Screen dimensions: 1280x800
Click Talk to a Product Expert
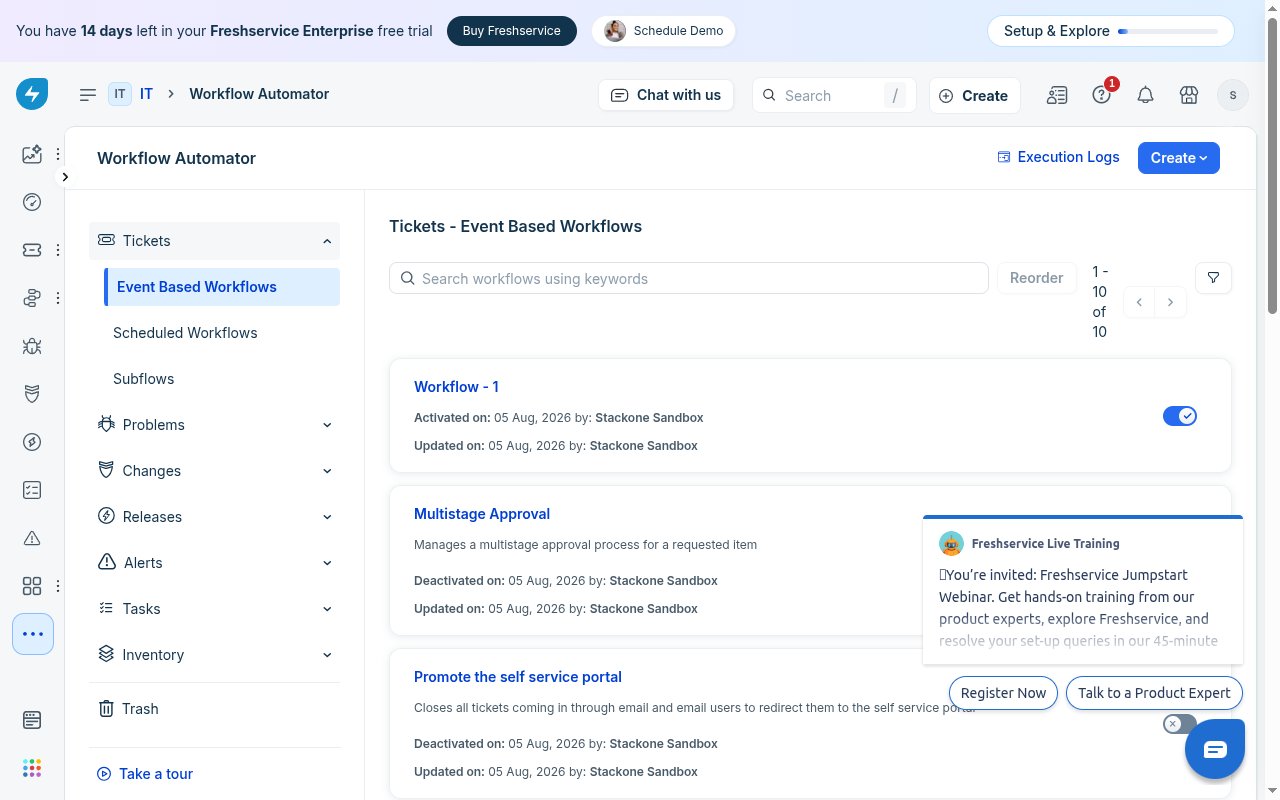coord(1154,693)
